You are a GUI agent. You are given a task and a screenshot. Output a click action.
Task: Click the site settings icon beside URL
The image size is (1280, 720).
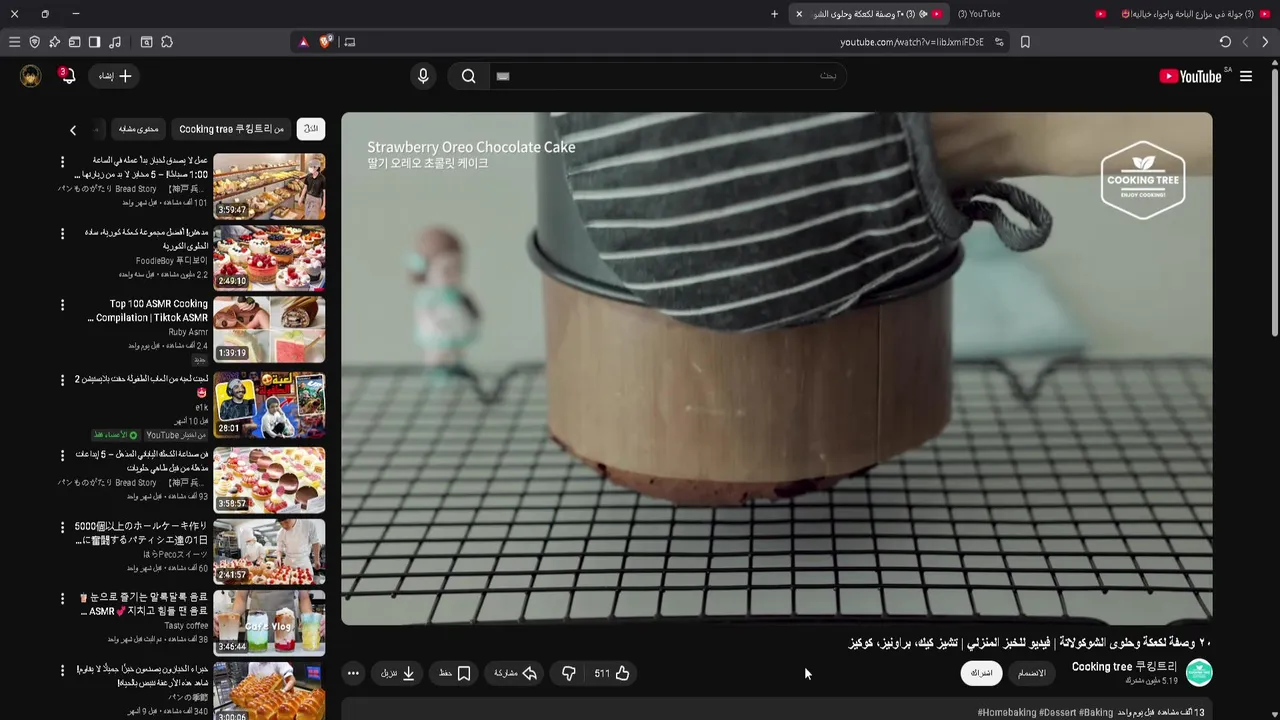tap(999, 42)
